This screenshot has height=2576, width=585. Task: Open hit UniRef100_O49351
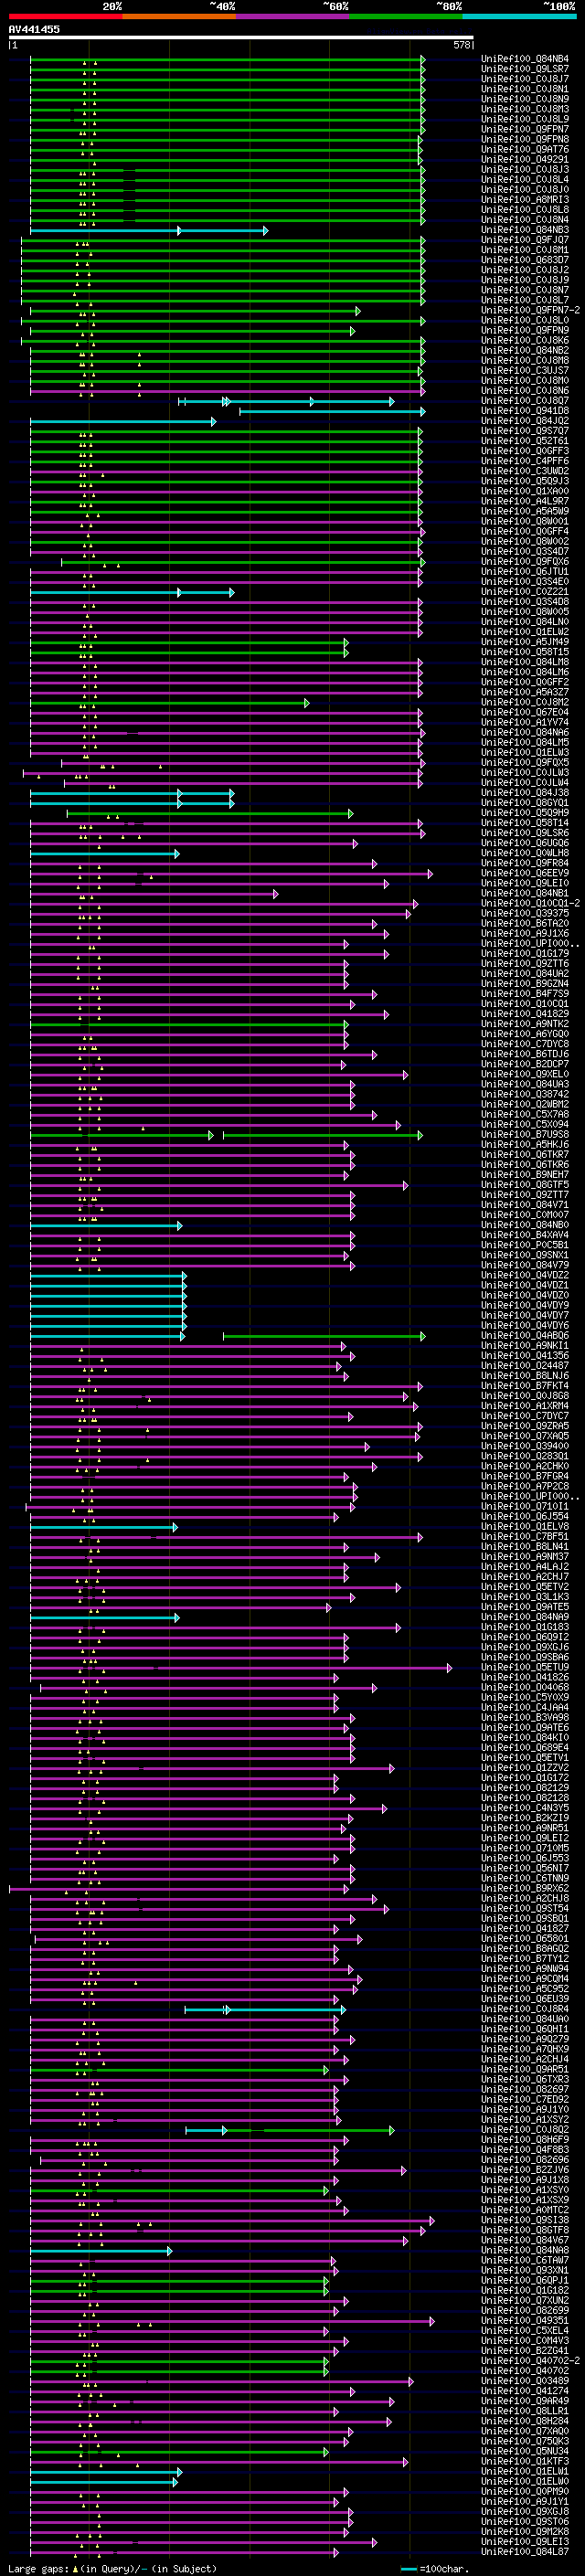tap(525, 2321)
